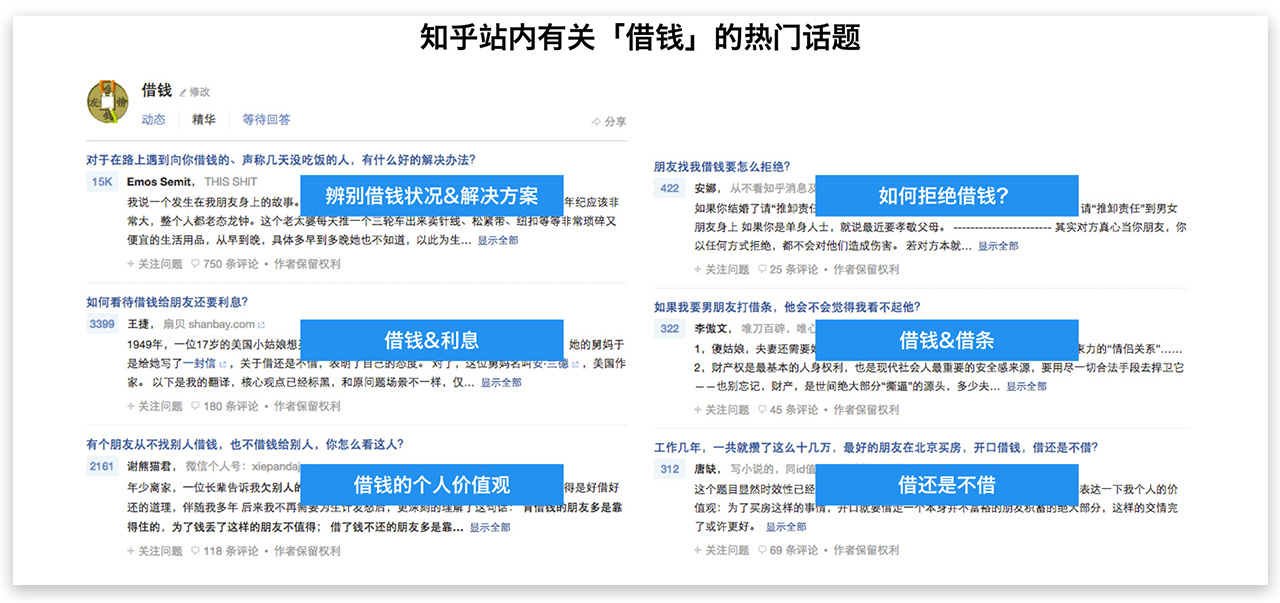Expand 显示全部 in 唐缺's answer
The height and width of the screenshot is (603, 1280).
coord(786,528)
